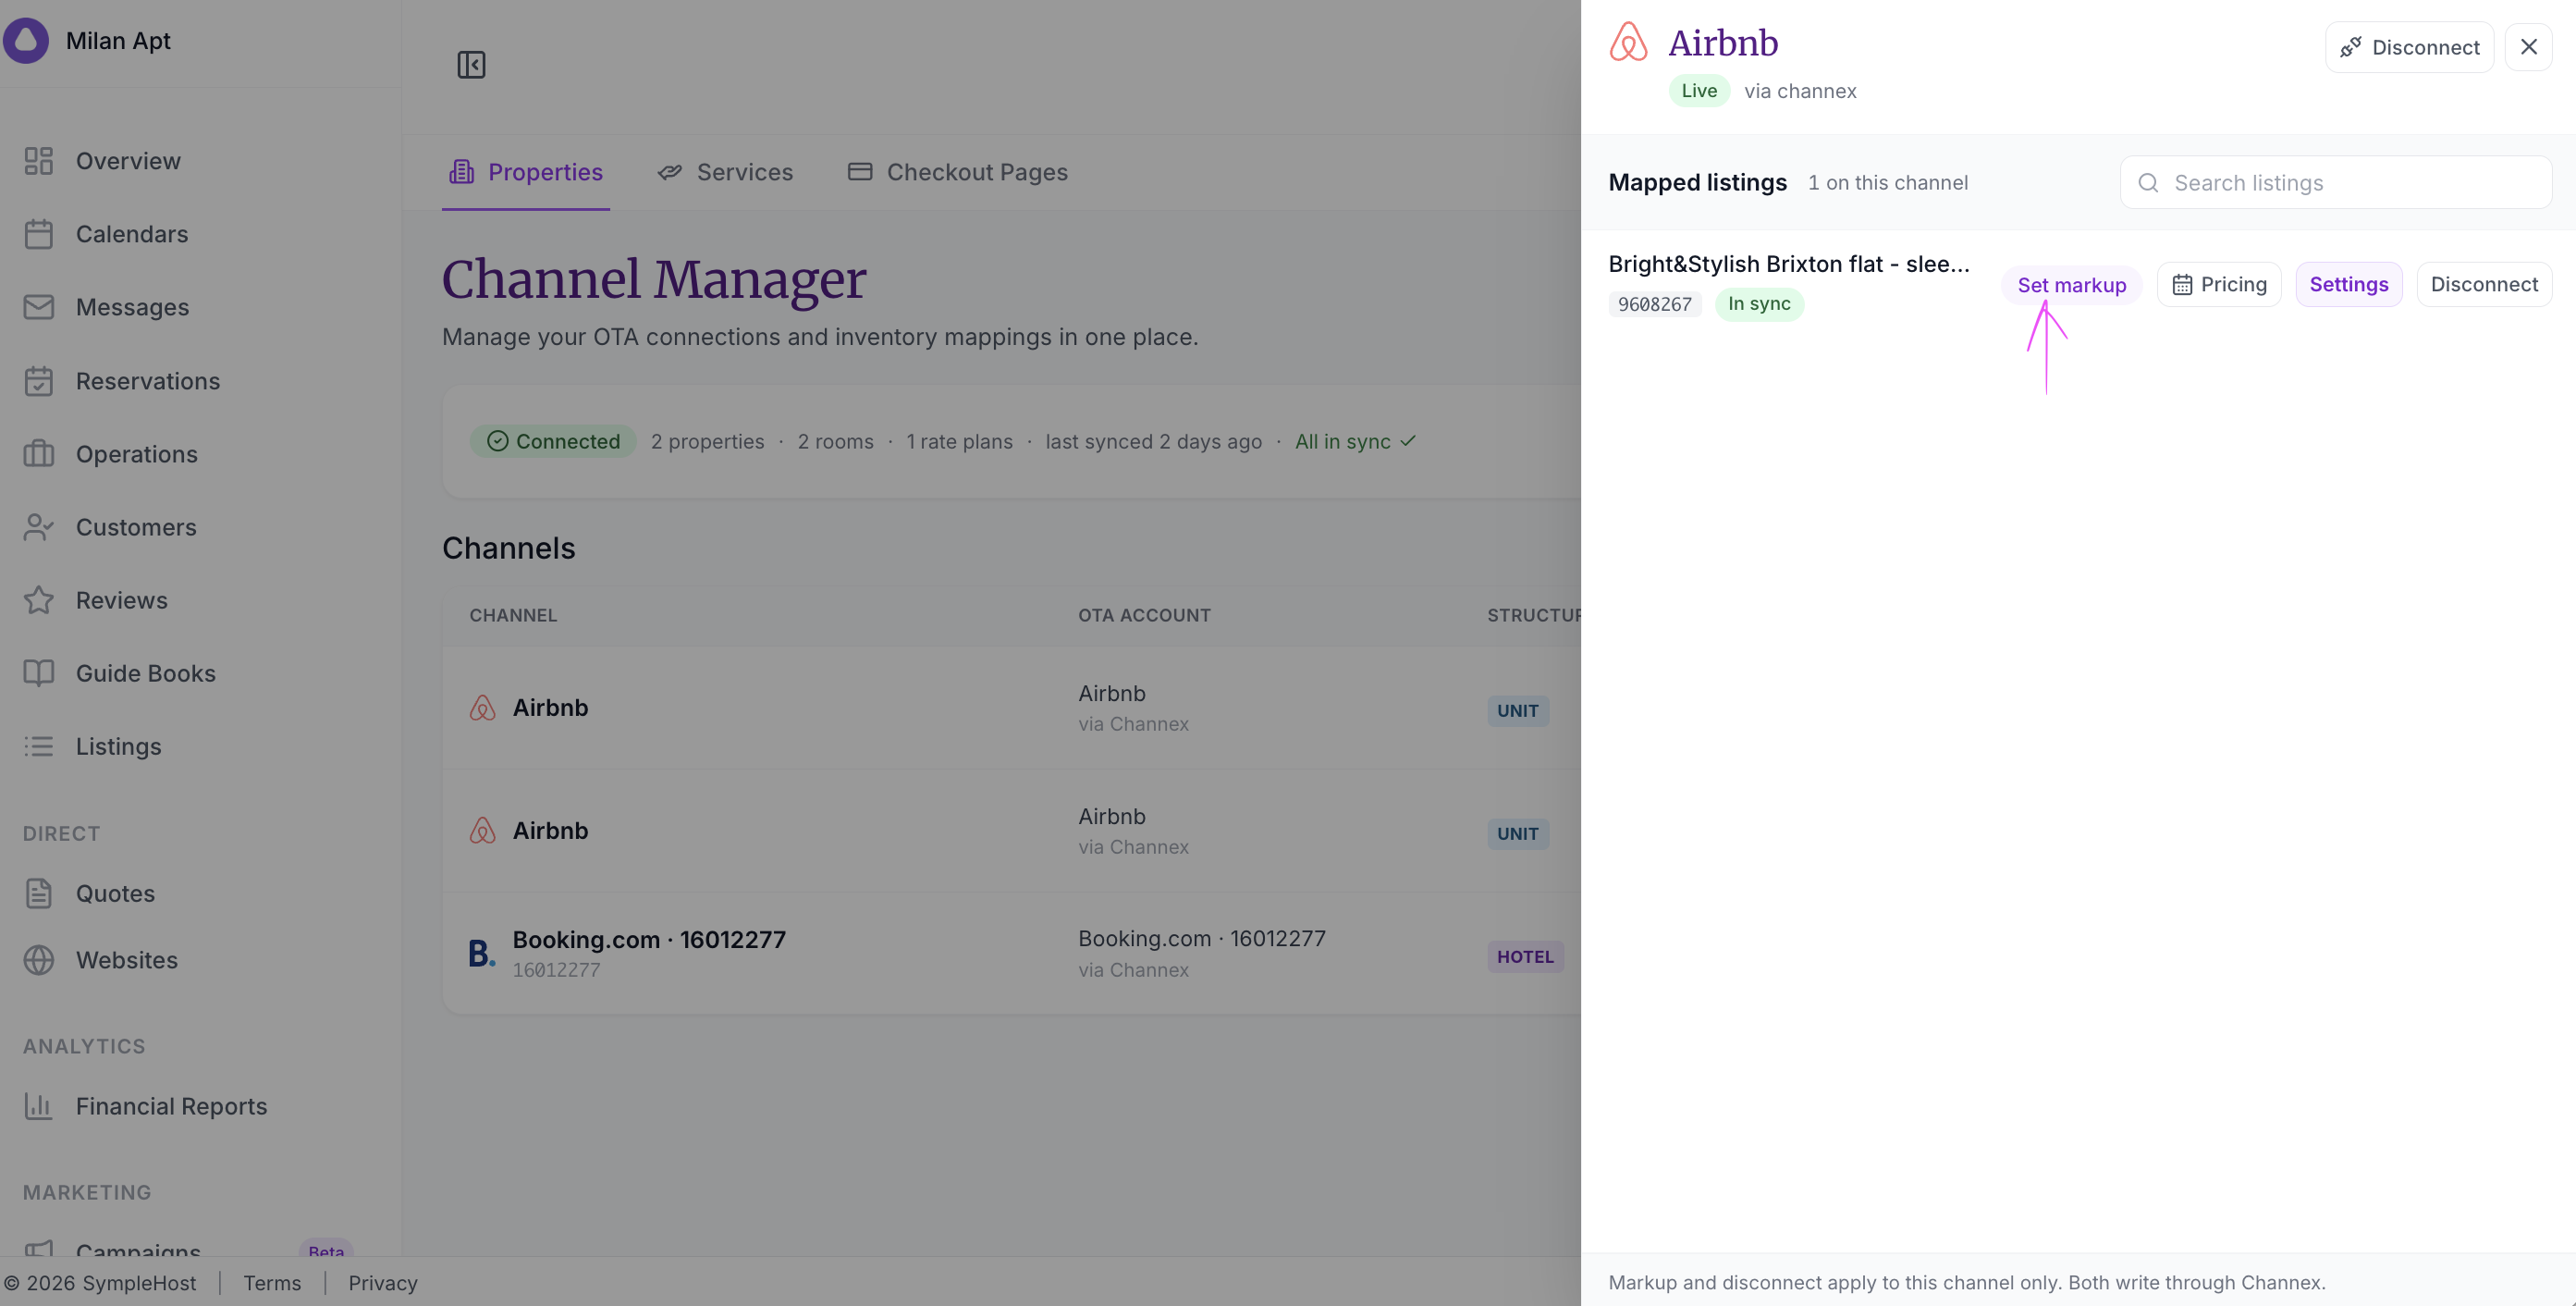Viewport: 2576px width, 1306px height.
Task: Click the In sync status badge
Action: 1759,304
